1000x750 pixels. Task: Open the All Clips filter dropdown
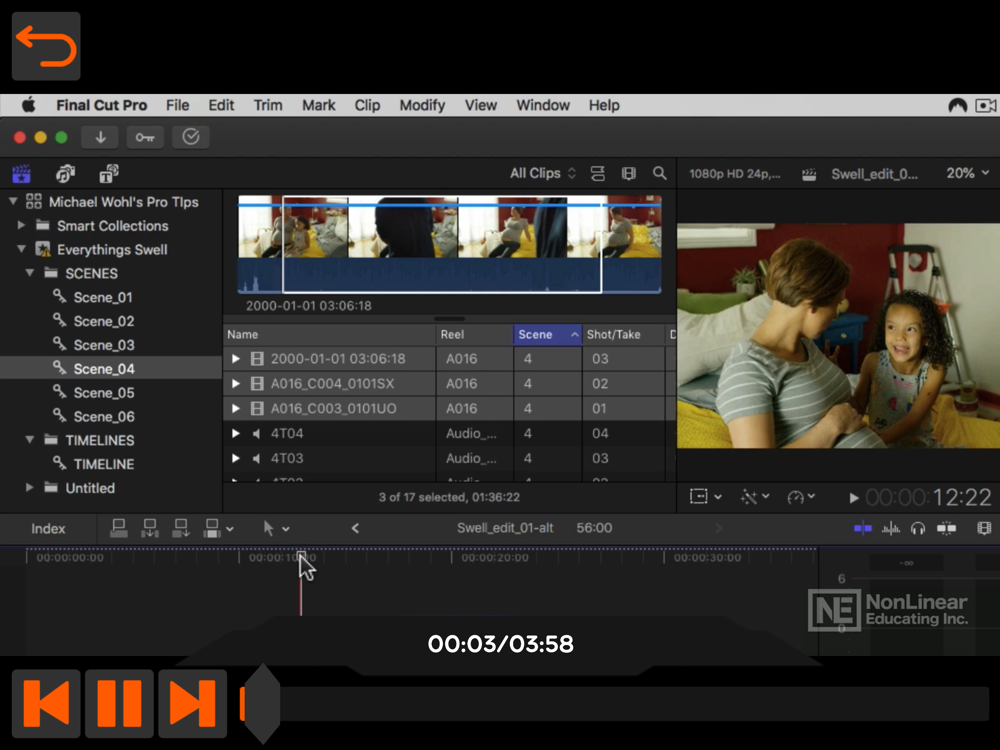(x=543, y=173)
